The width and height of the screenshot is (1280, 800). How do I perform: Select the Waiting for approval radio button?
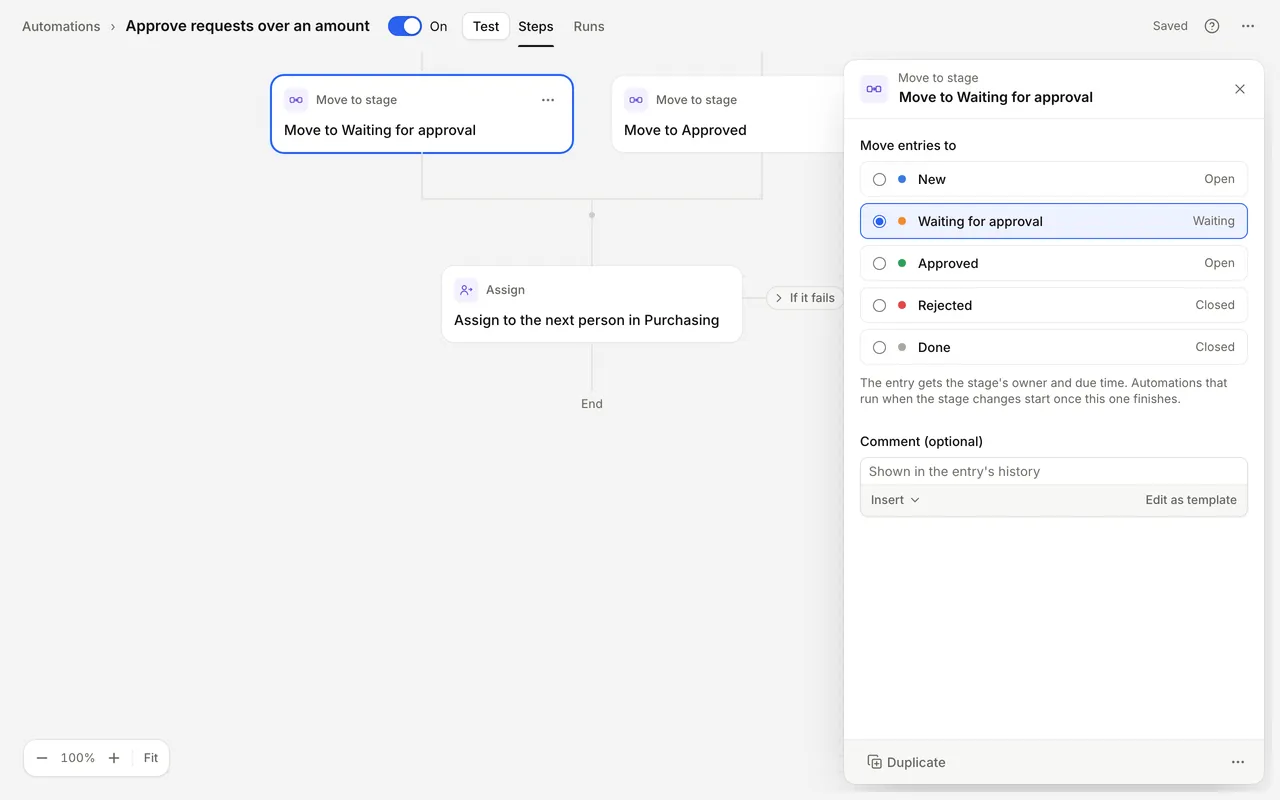pyautogui.click(x=879, y=222)
